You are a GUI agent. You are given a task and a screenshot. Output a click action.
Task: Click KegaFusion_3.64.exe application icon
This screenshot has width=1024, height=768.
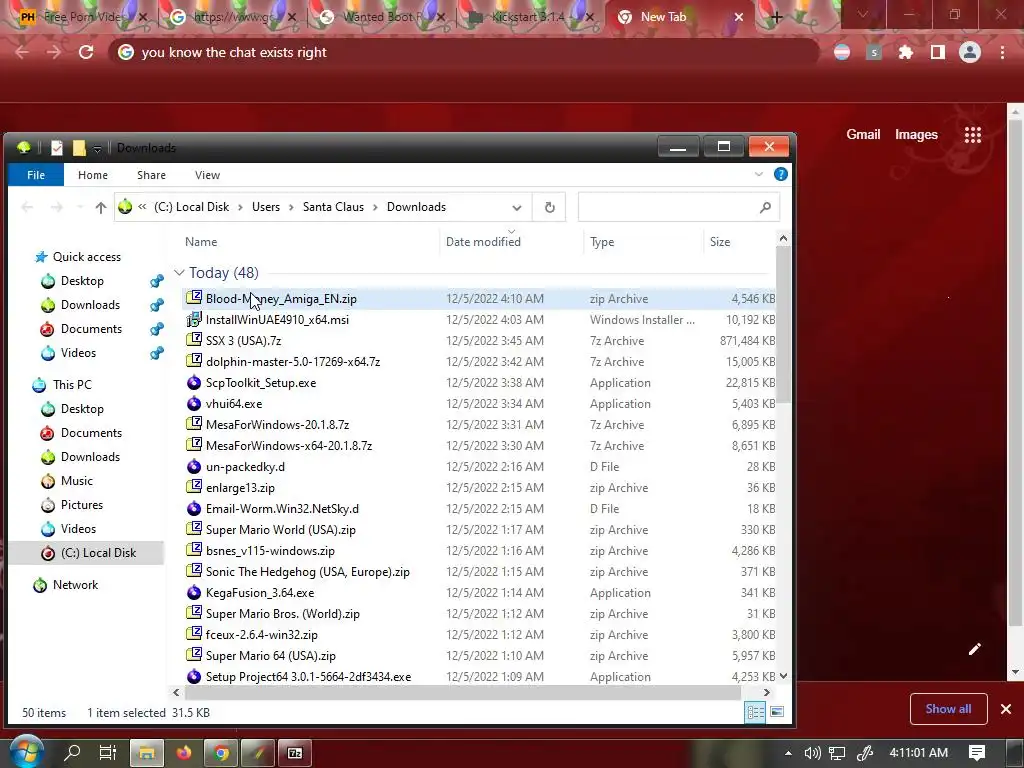tap(193, 592)
